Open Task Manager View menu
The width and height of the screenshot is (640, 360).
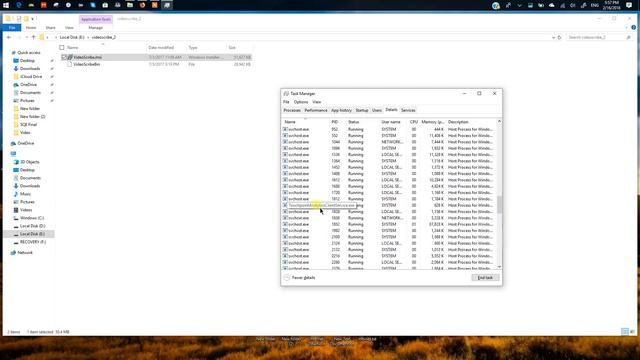[317, 102]
